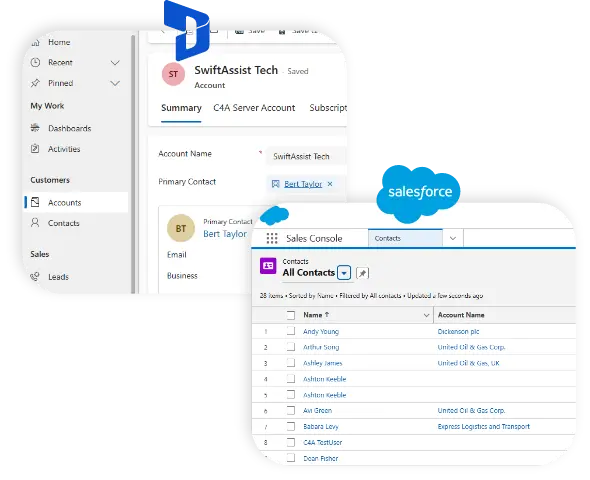The image size is (590, 480).
Task: Open the Bert Taylor primary contact link
Action: click(303, 184)
